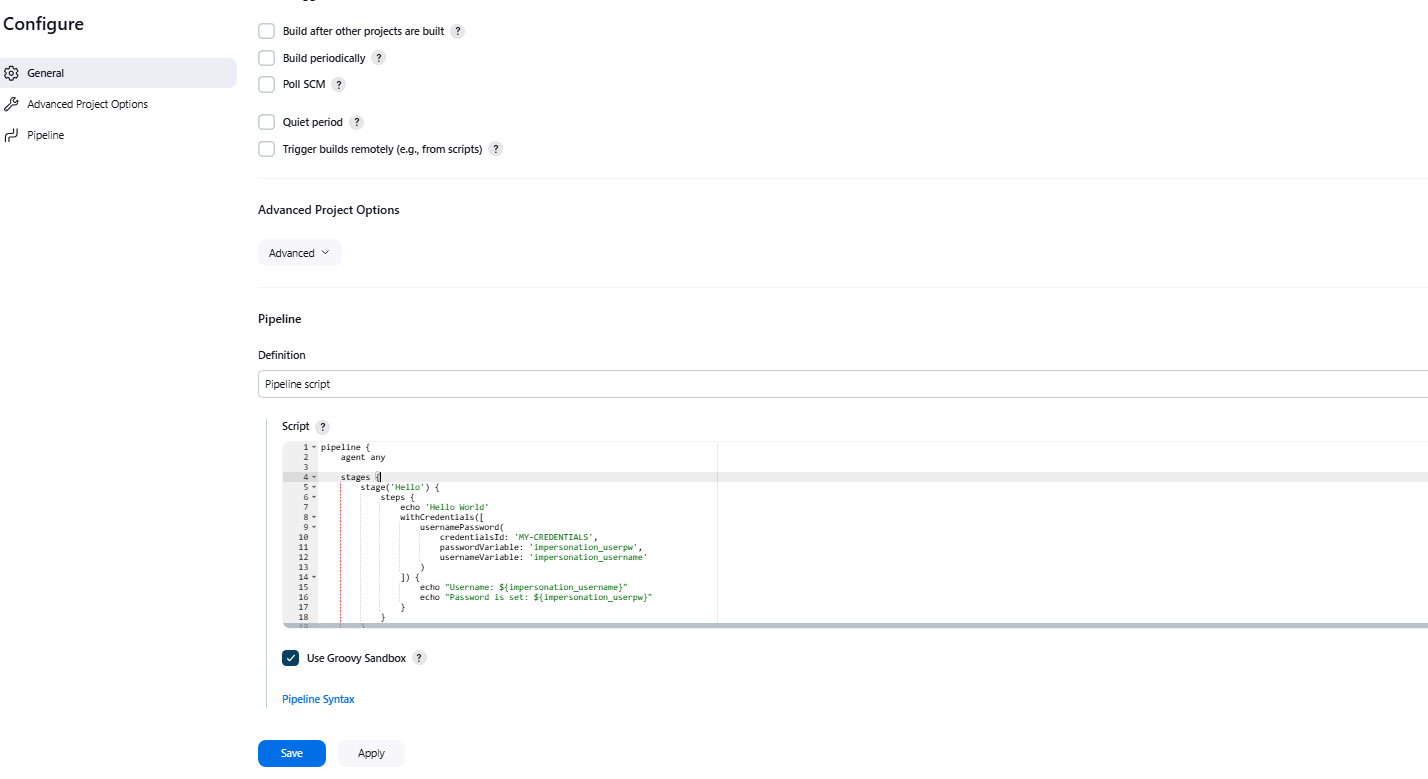
Task: Collapse the stages block fold arrow at line 4
Action: click(x=314, y=477)
